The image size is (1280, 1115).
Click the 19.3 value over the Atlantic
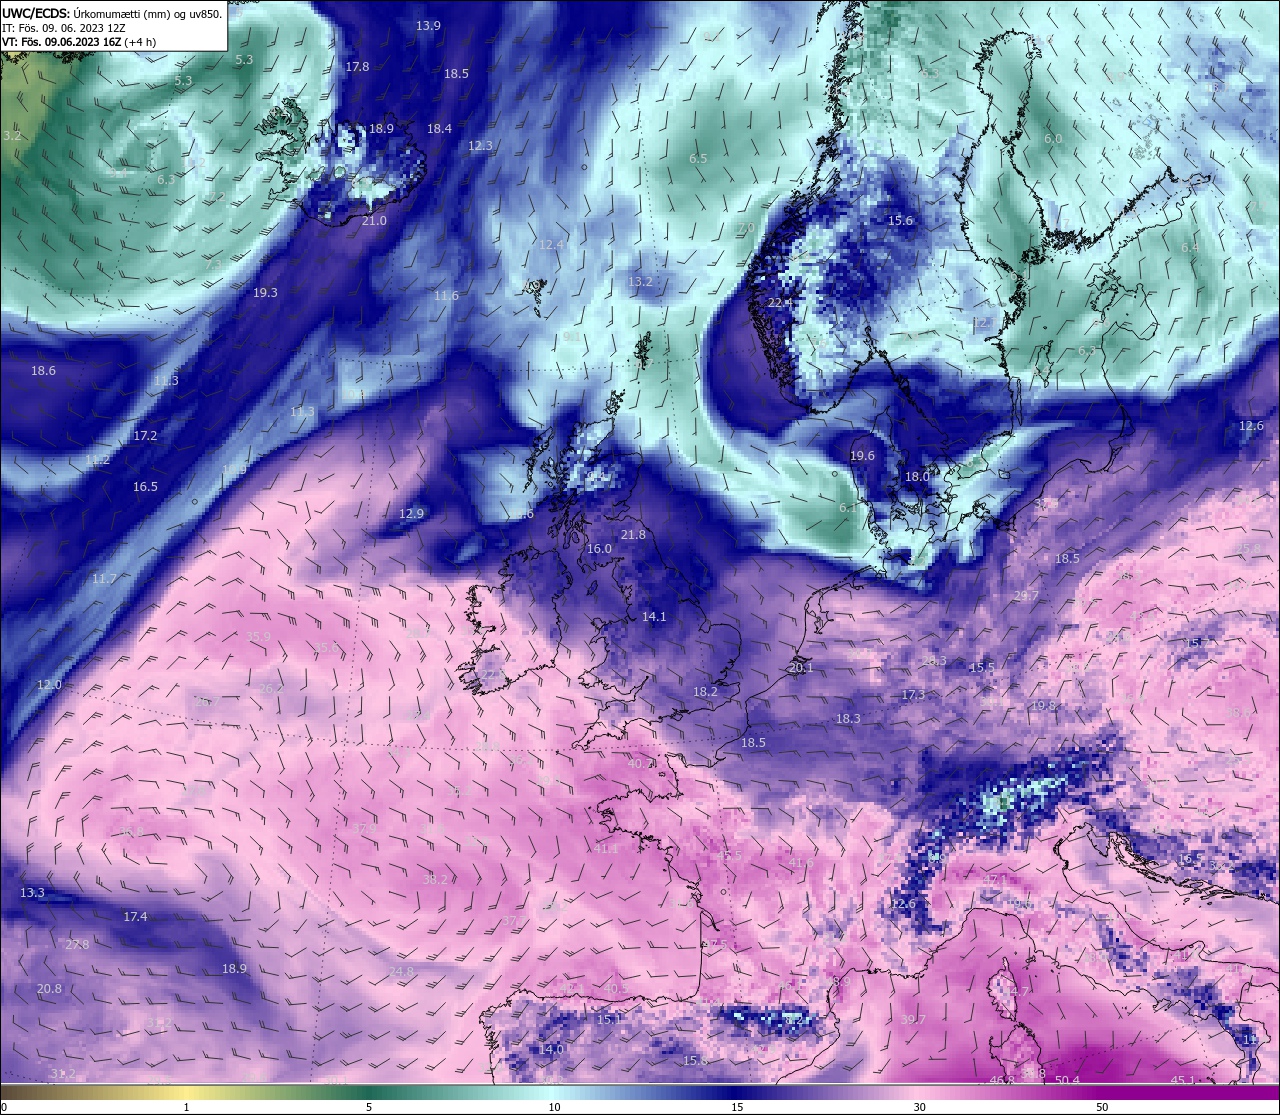(x=265, y=293)
